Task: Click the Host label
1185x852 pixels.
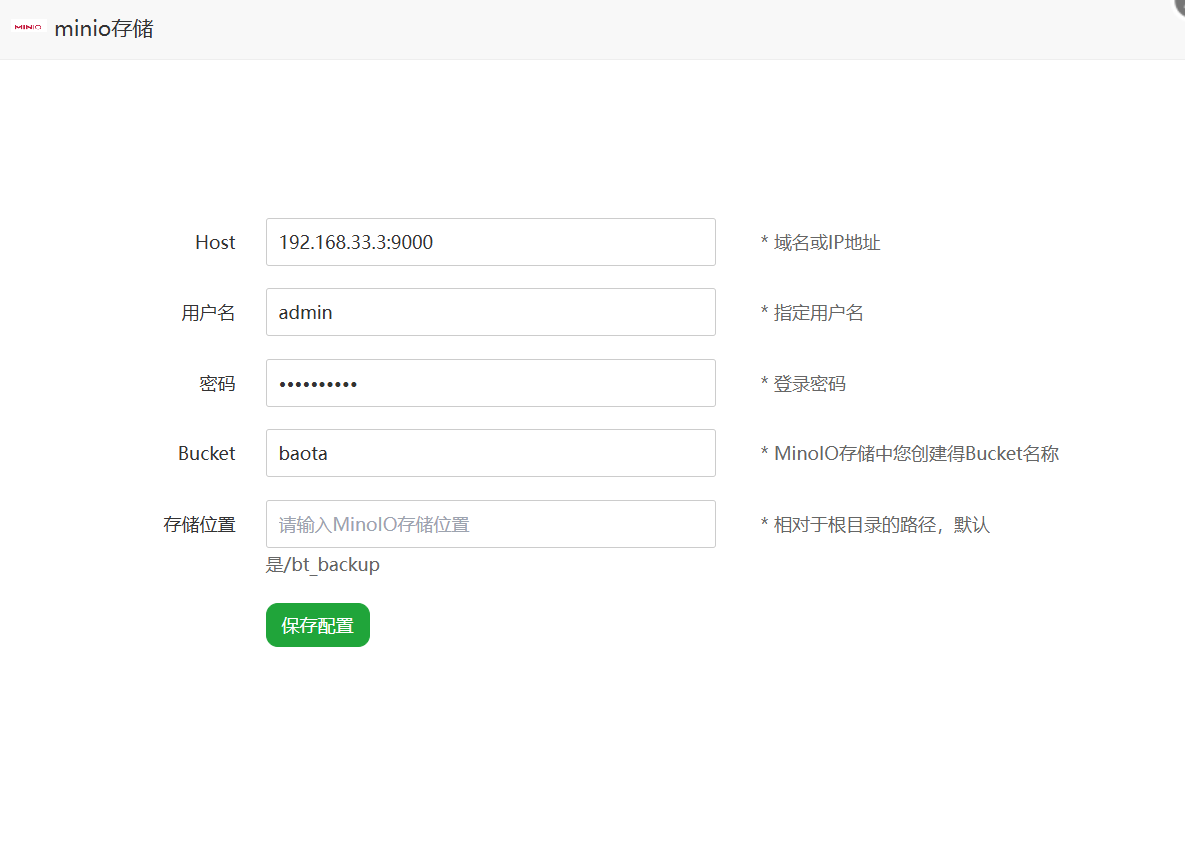Action: 215,243
